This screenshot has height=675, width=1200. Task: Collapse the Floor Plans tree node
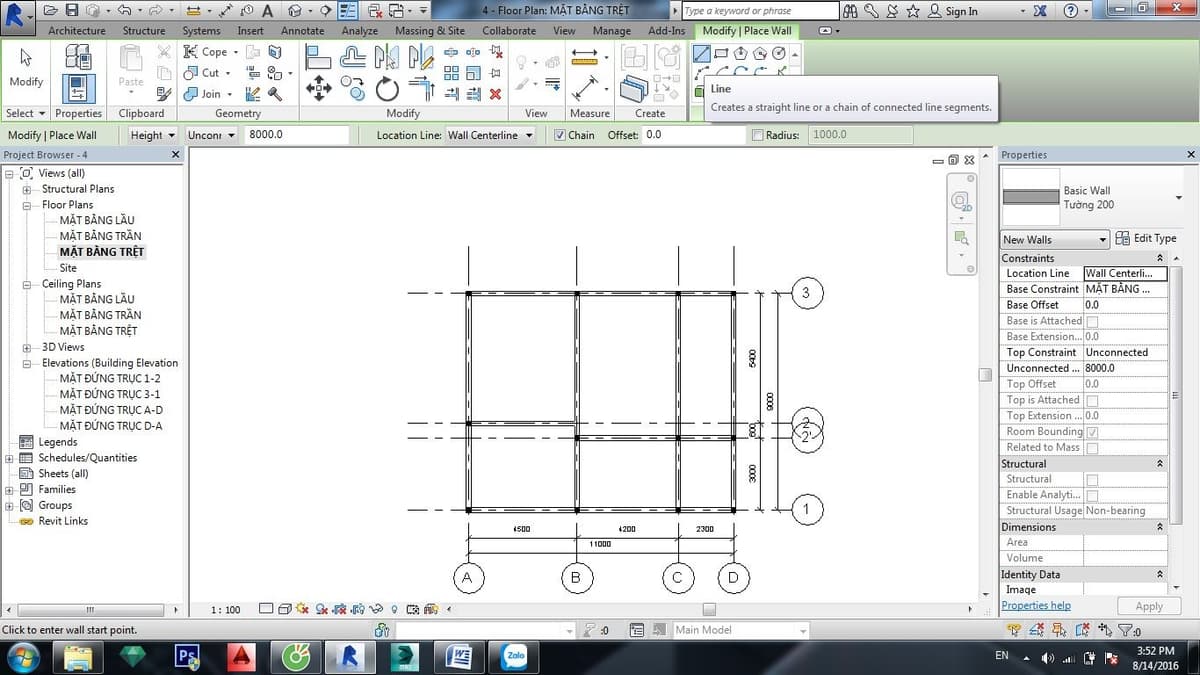[x=26, y=205]
